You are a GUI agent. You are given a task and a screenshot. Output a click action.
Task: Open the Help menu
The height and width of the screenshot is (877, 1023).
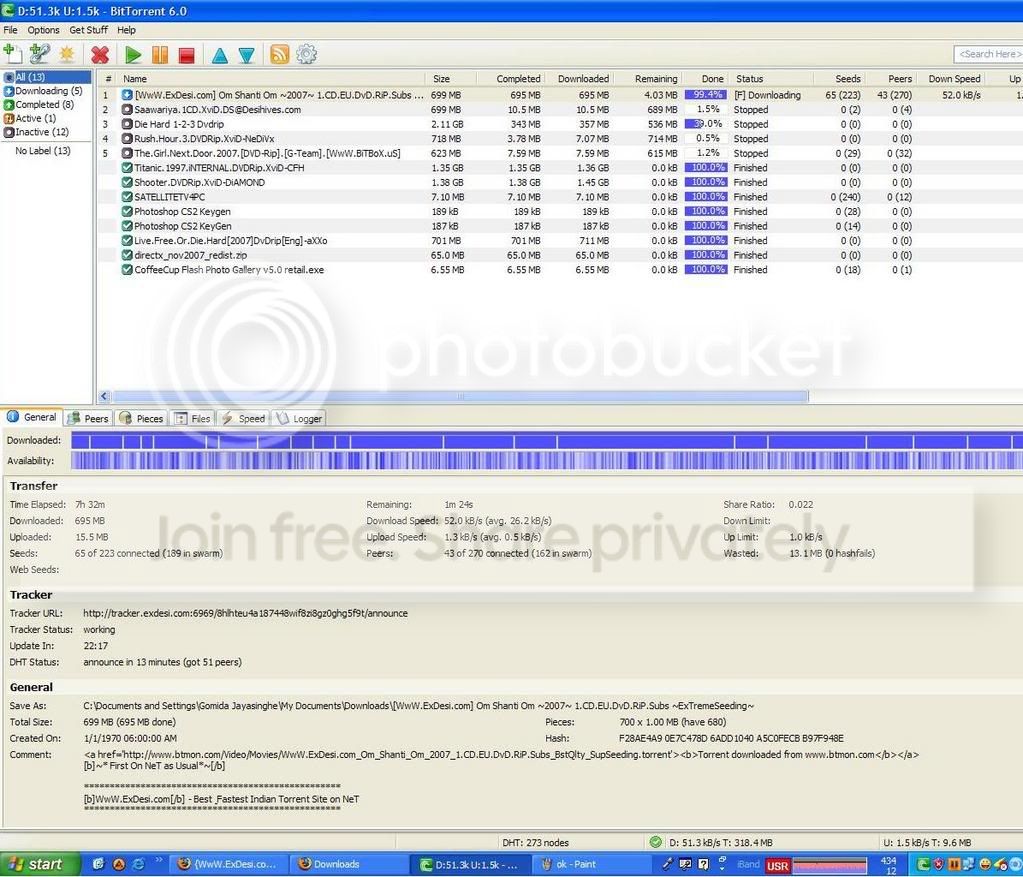tap(126, 30)
